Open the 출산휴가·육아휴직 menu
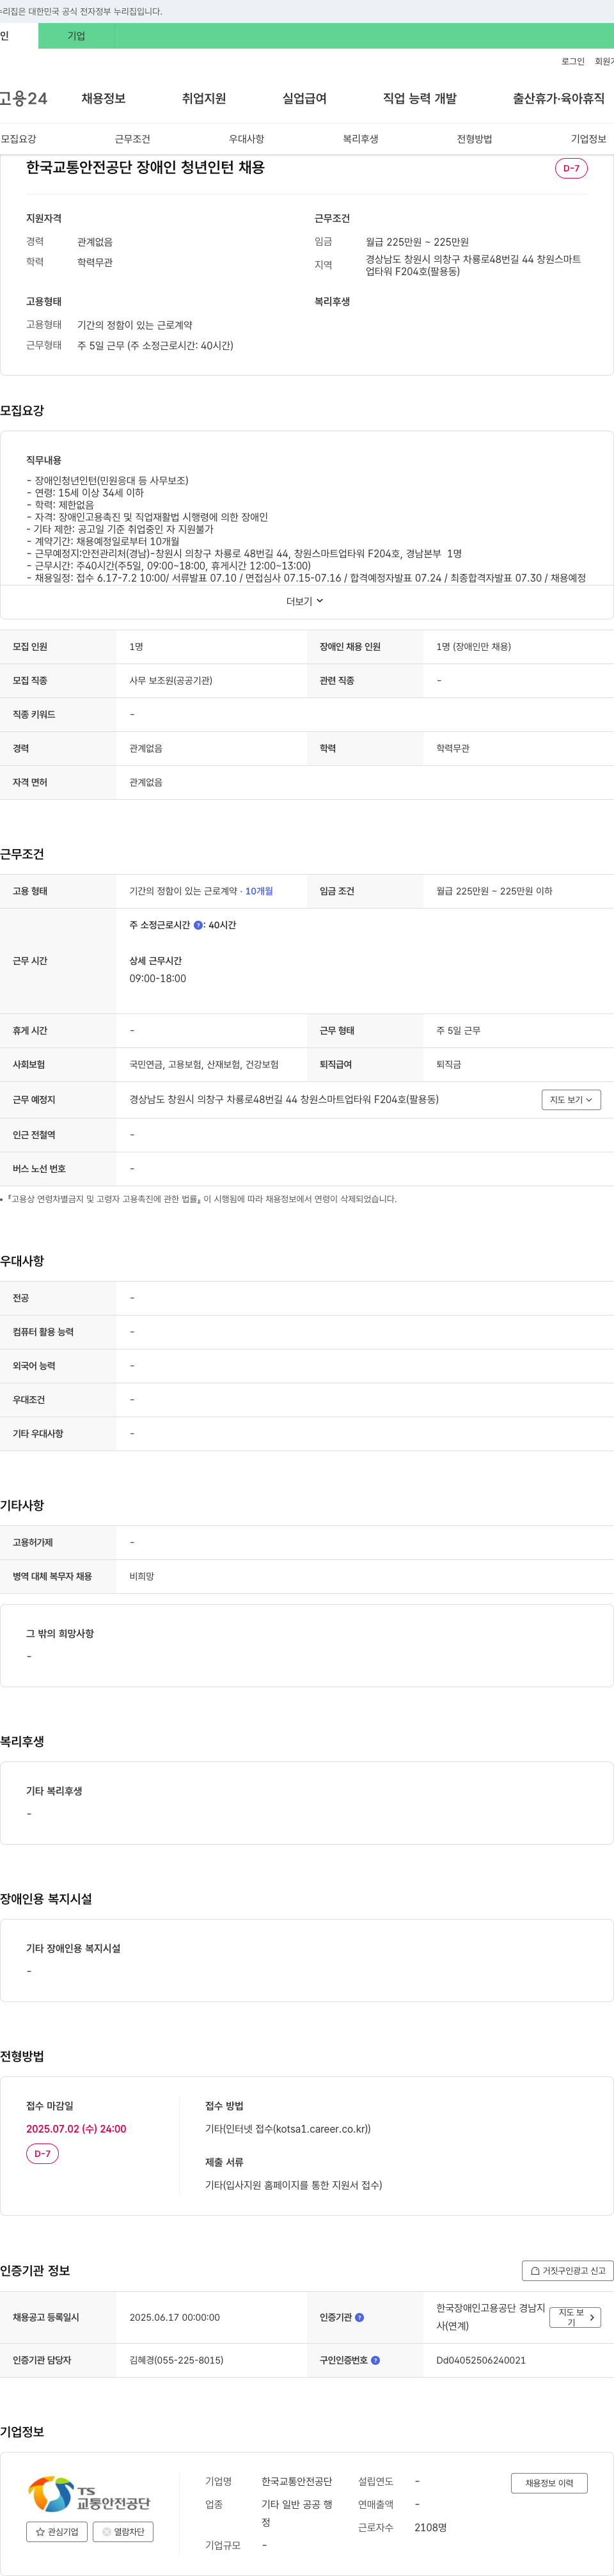 point(559,98)
